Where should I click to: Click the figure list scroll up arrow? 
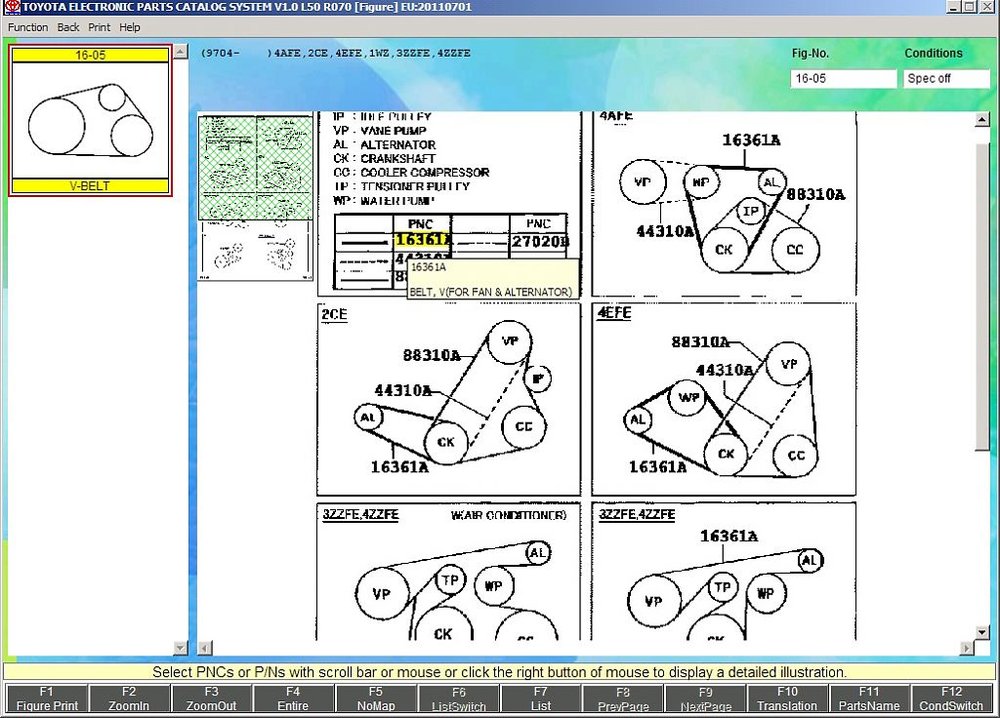click(x=180, y=52)
